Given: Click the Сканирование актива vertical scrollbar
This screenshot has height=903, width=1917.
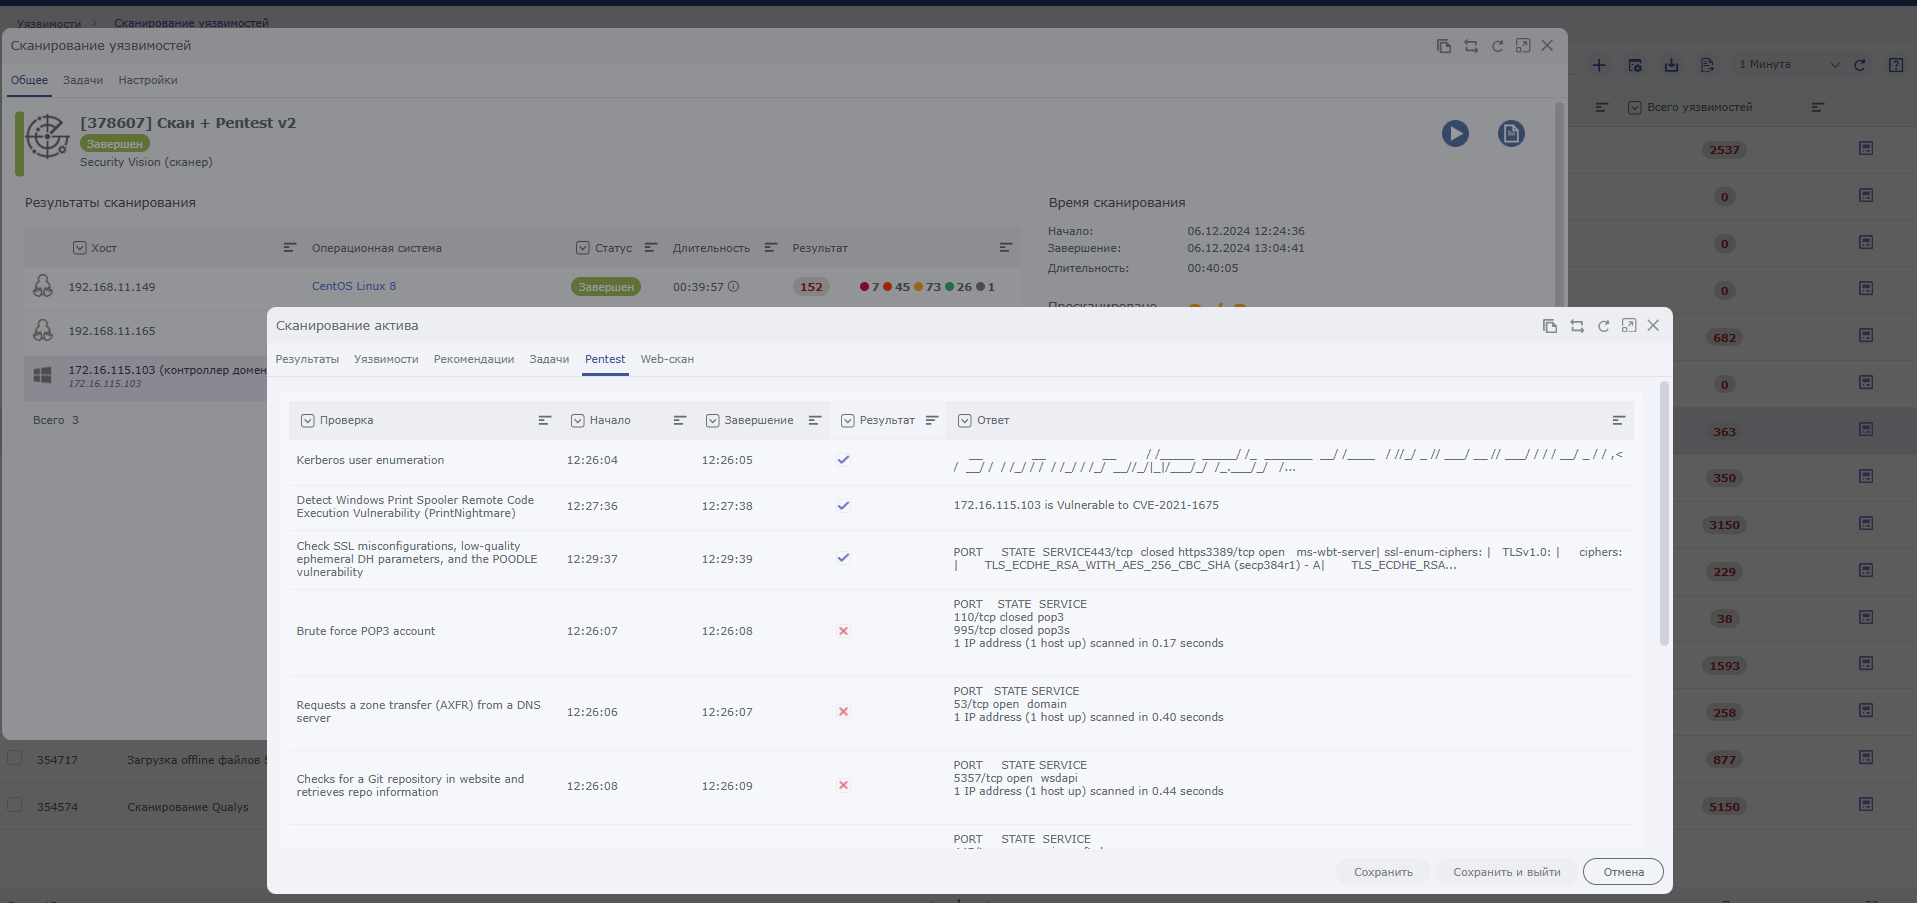Looking at the screenshot, I should point(1664,513).
